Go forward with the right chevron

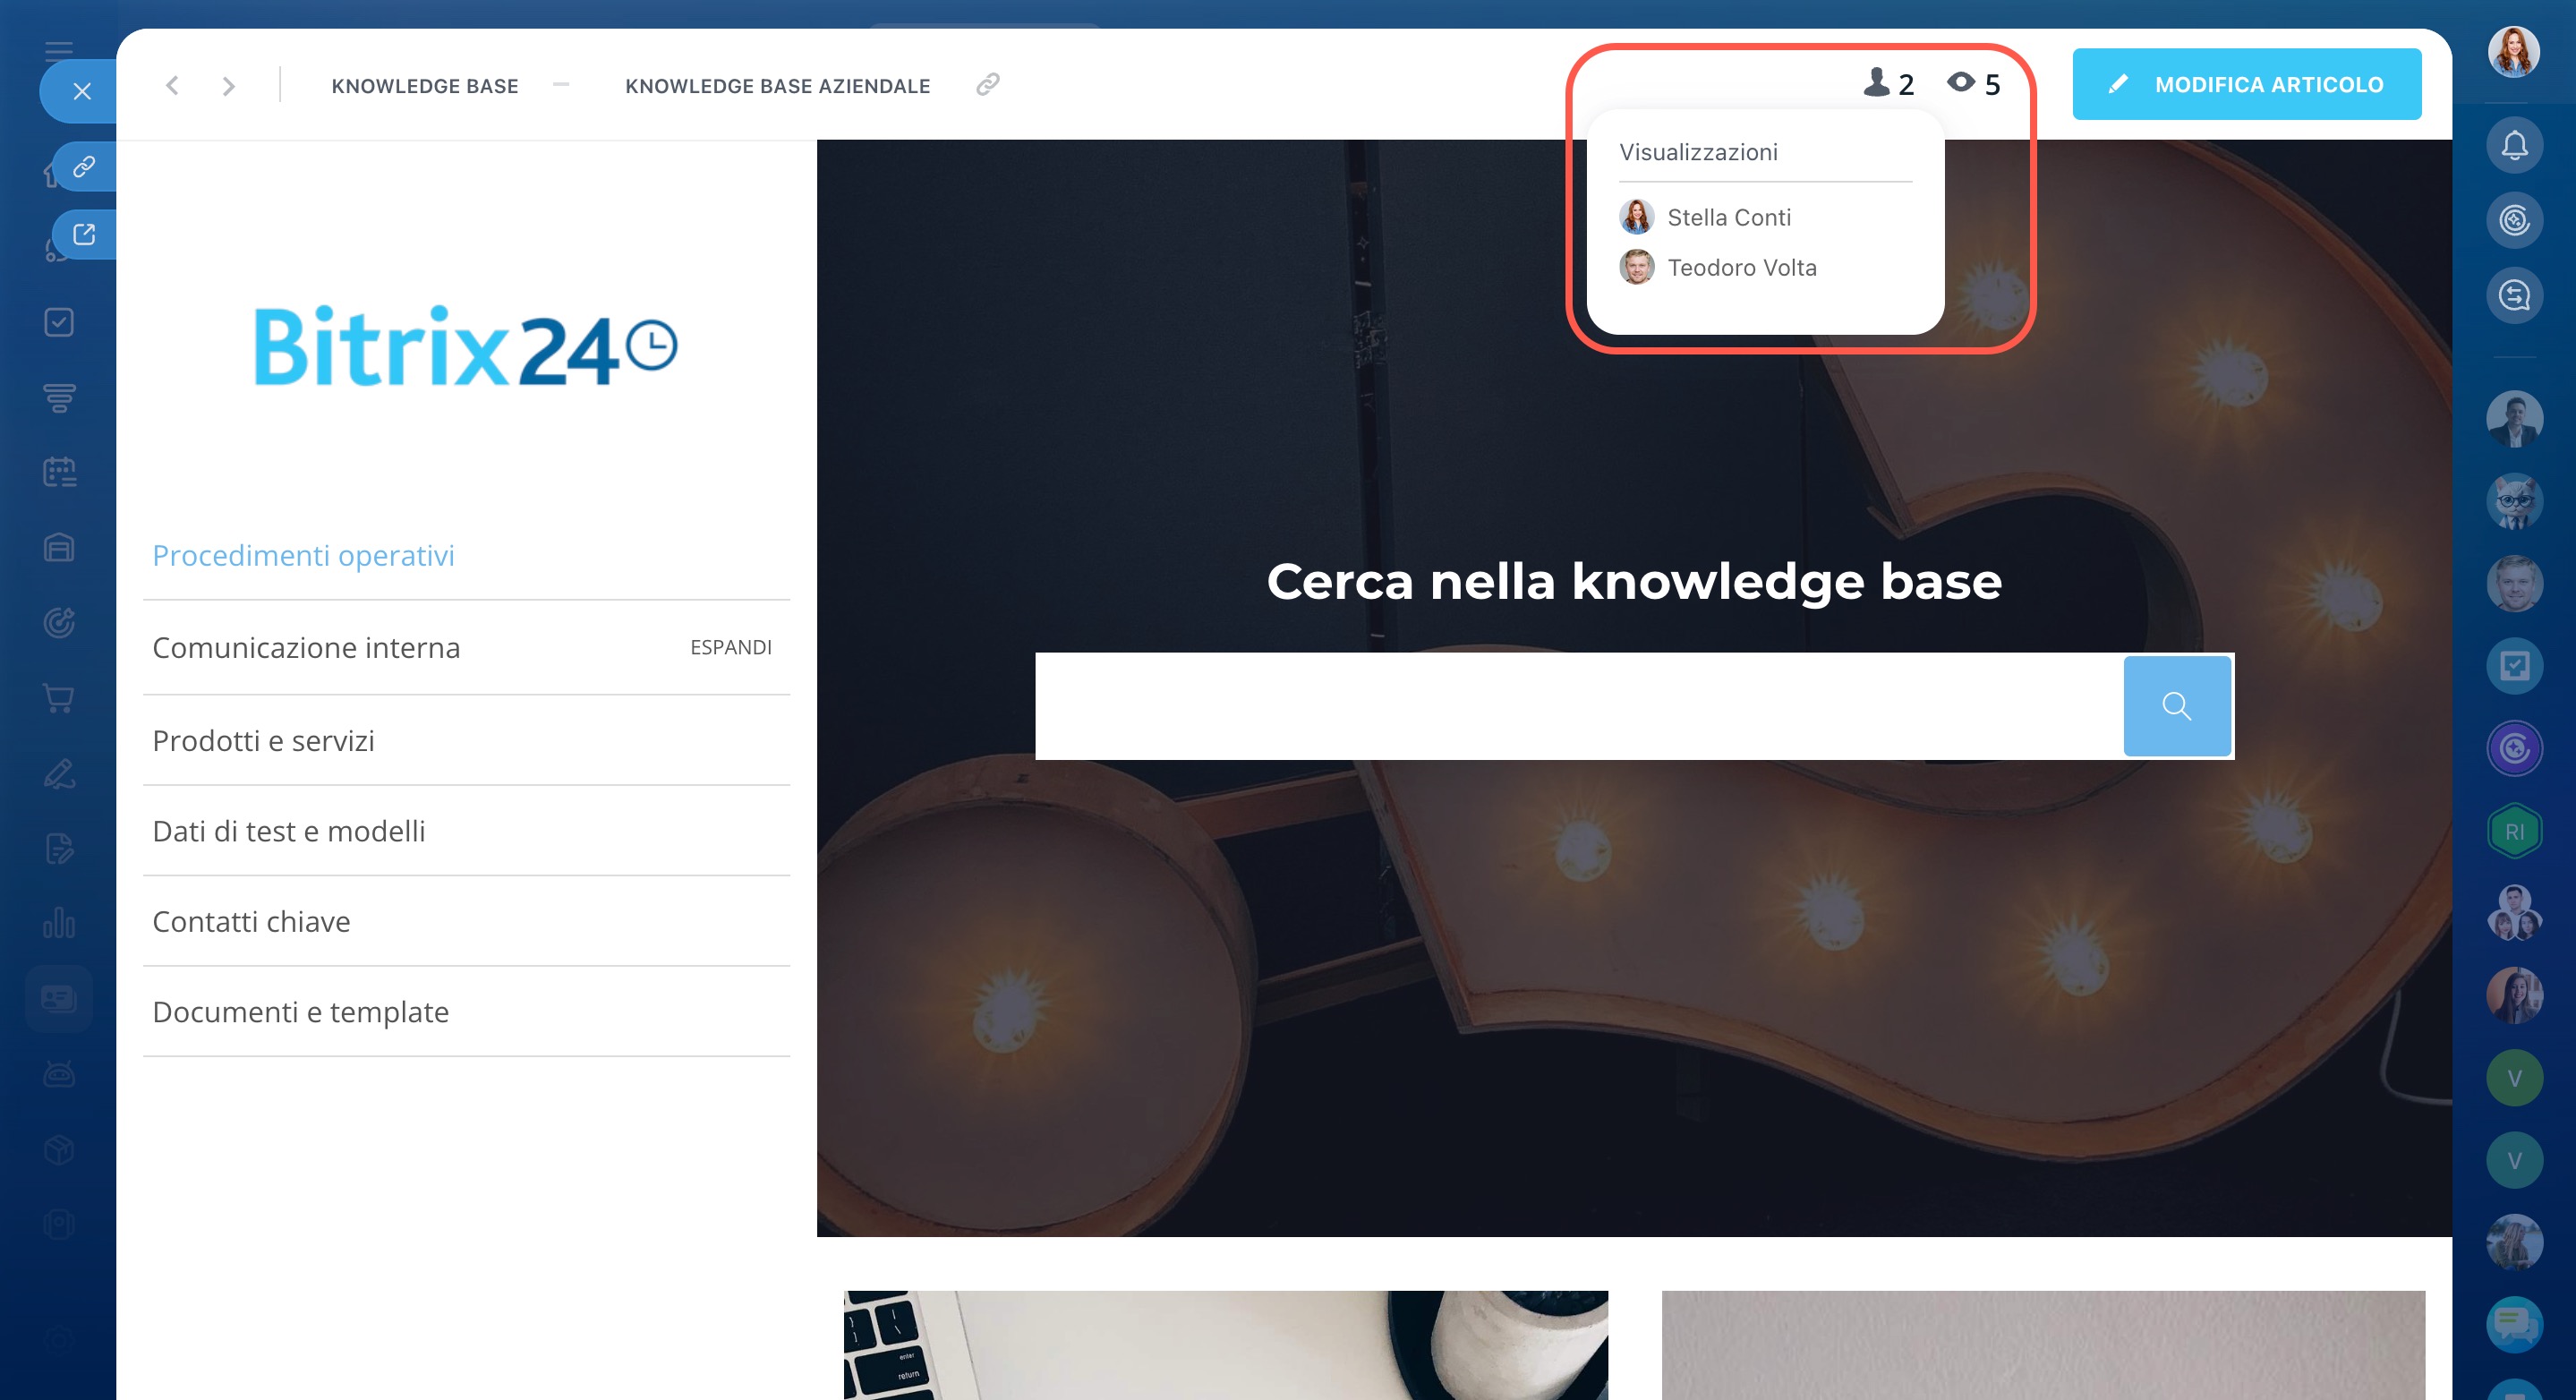coord(228,86)
